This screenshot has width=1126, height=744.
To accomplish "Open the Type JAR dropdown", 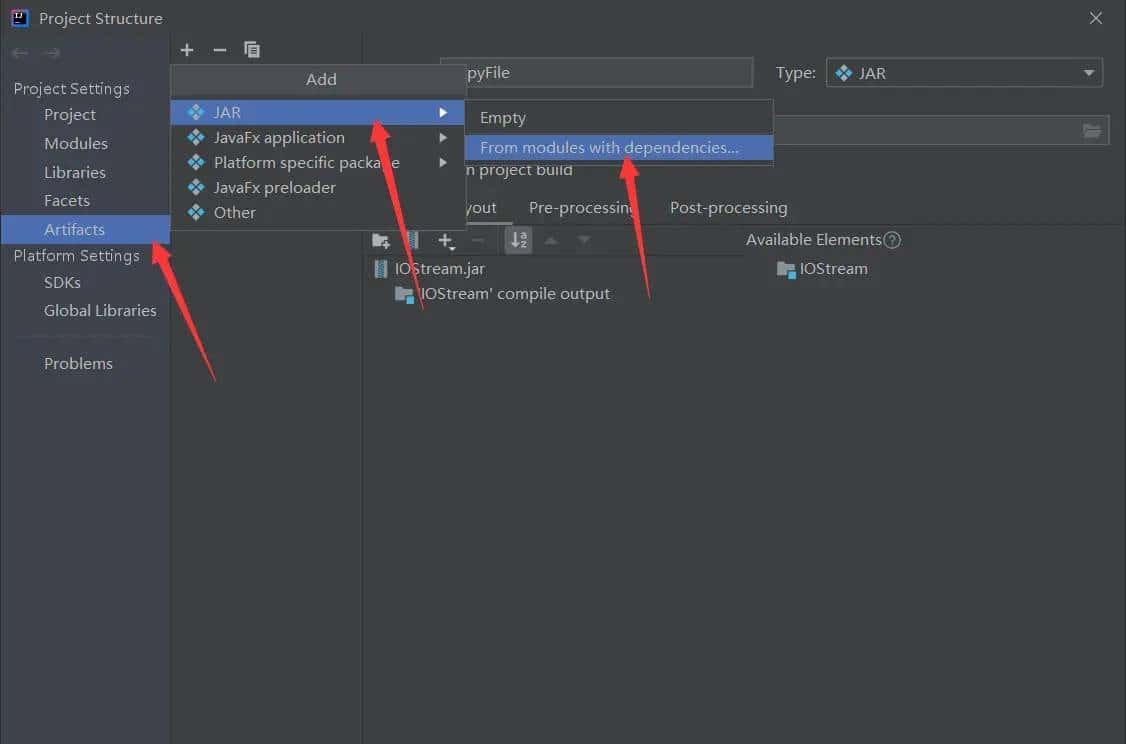I will (x=963, y=73).
